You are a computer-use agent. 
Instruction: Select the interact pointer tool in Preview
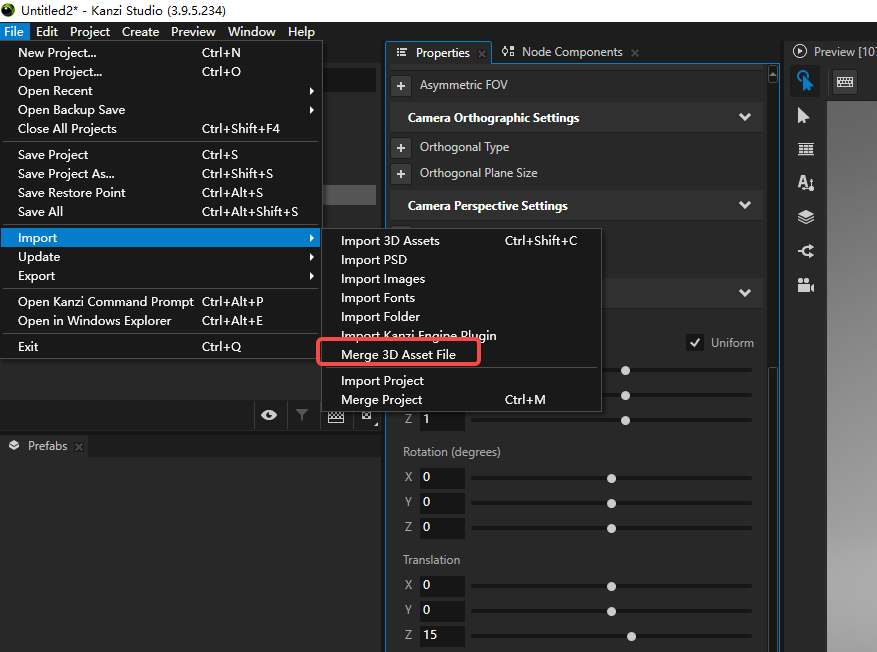tap(805, 81)
